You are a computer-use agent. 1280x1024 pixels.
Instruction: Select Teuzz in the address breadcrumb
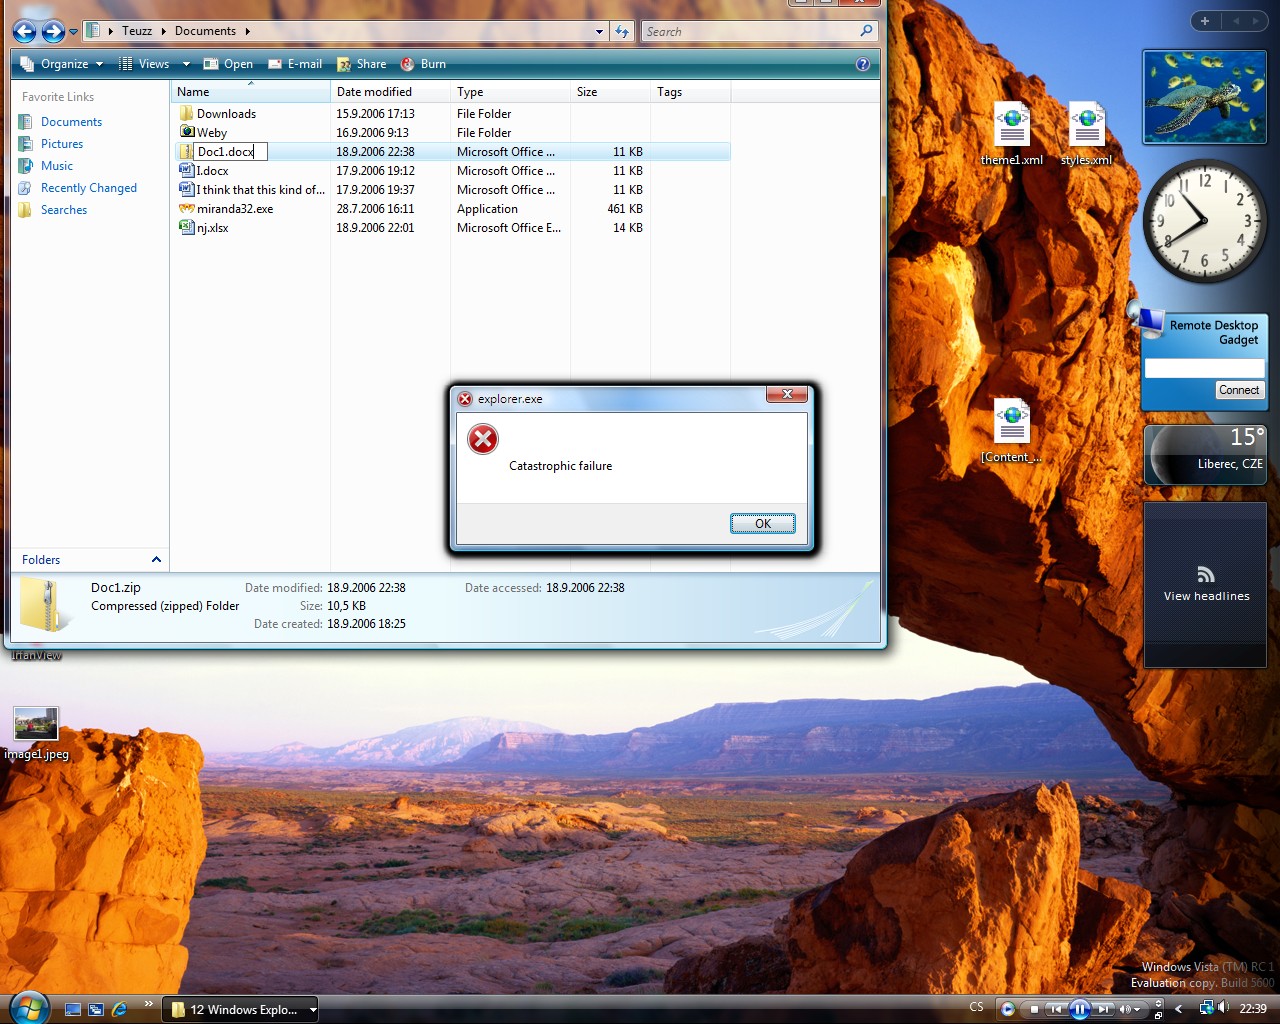[137, 31]
